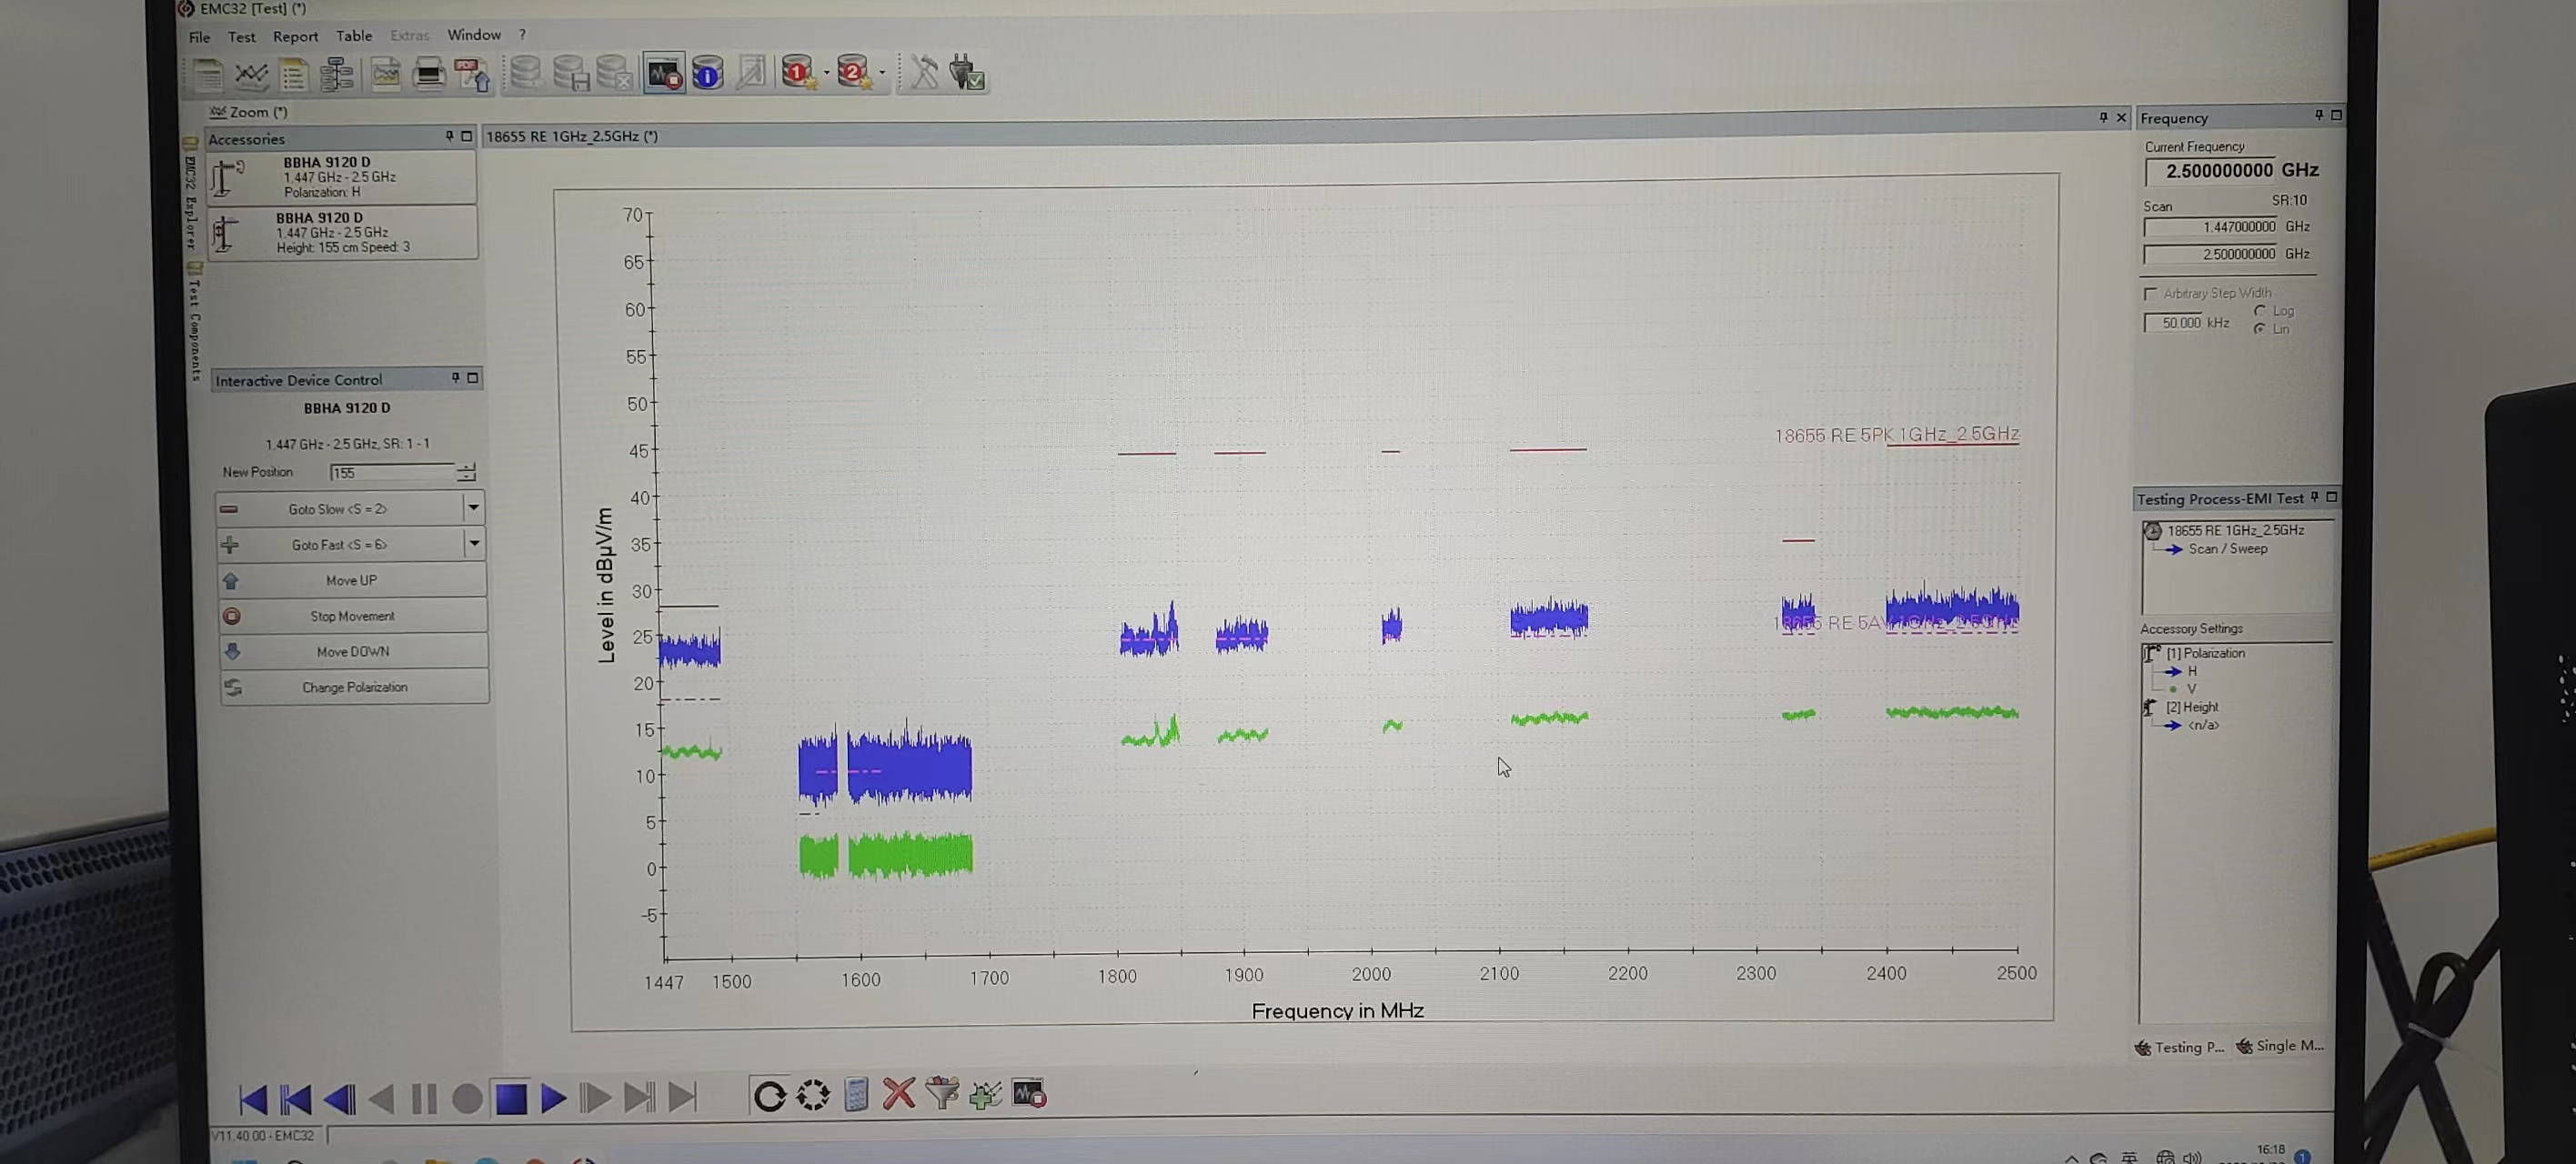Pin the Interactive Device Control panel
Image resolution: width=2576 pixels, height=1164 pixels.
click(x=456, y=378)
